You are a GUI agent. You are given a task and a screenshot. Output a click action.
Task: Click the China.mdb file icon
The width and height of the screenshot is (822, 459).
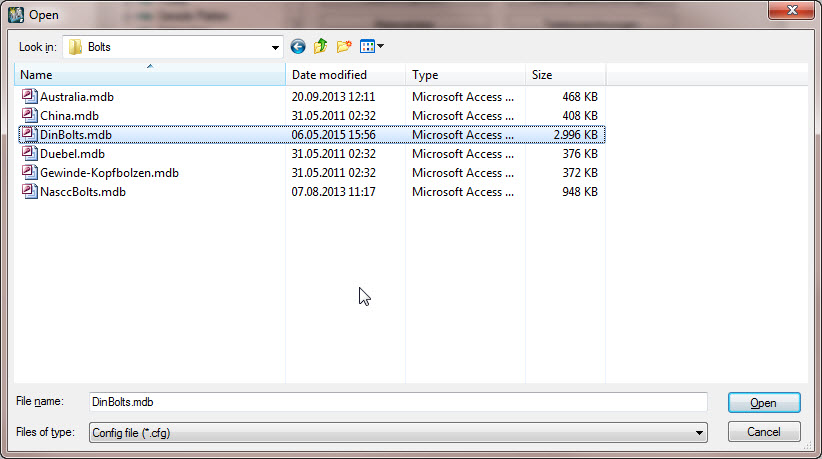pos(29,115)
